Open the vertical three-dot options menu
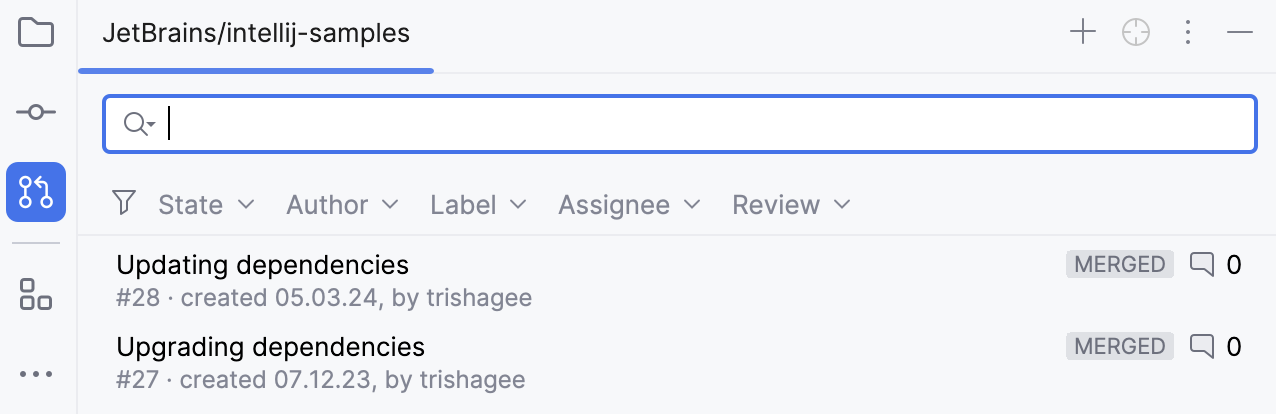The image size is (1276, 414). pos(1188,33)
